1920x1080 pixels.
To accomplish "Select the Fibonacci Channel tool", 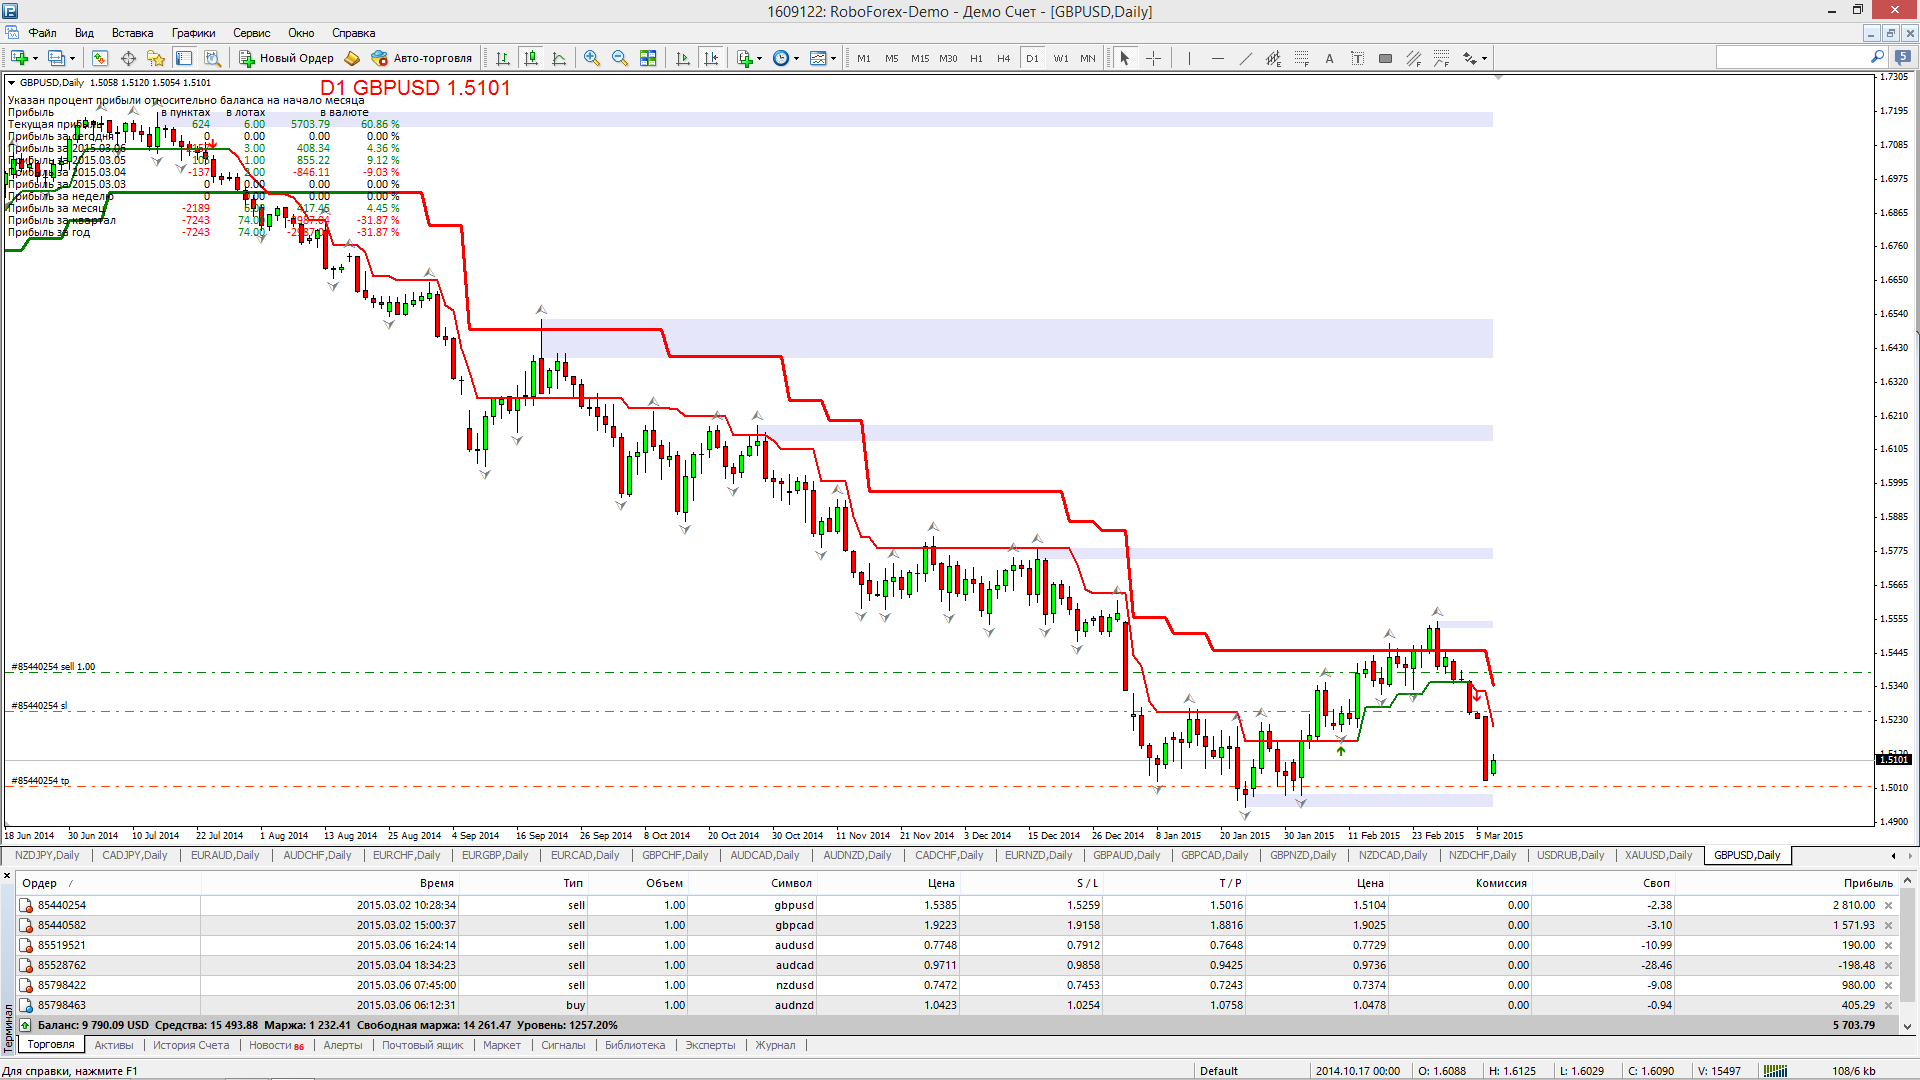I will click(x=1413, y=58).
